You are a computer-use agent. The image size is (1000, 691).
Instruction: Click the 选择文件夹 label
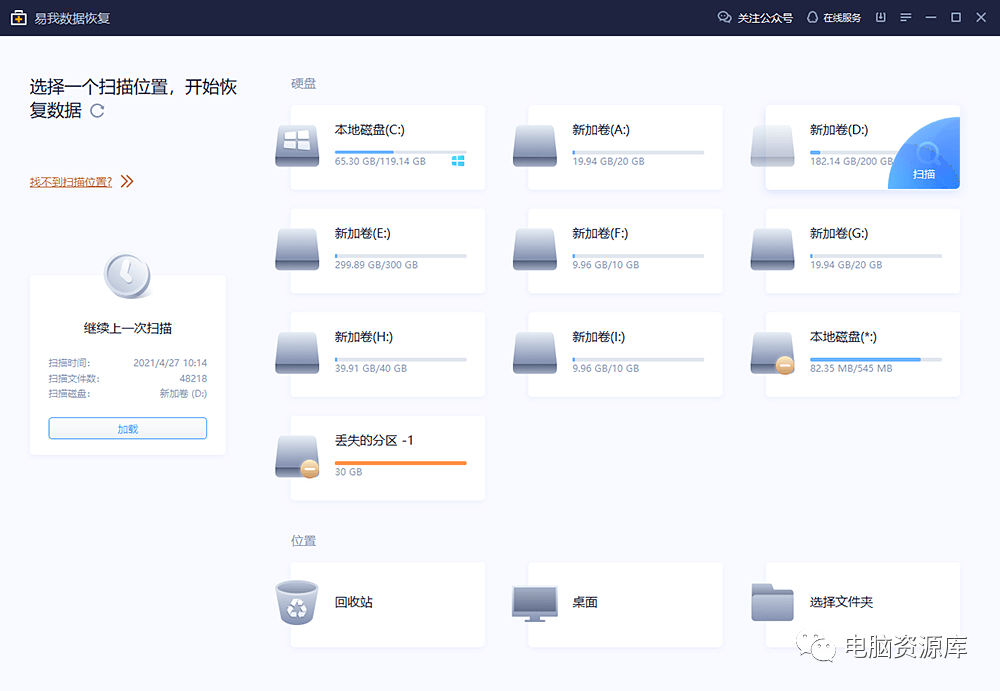point(841,602)
